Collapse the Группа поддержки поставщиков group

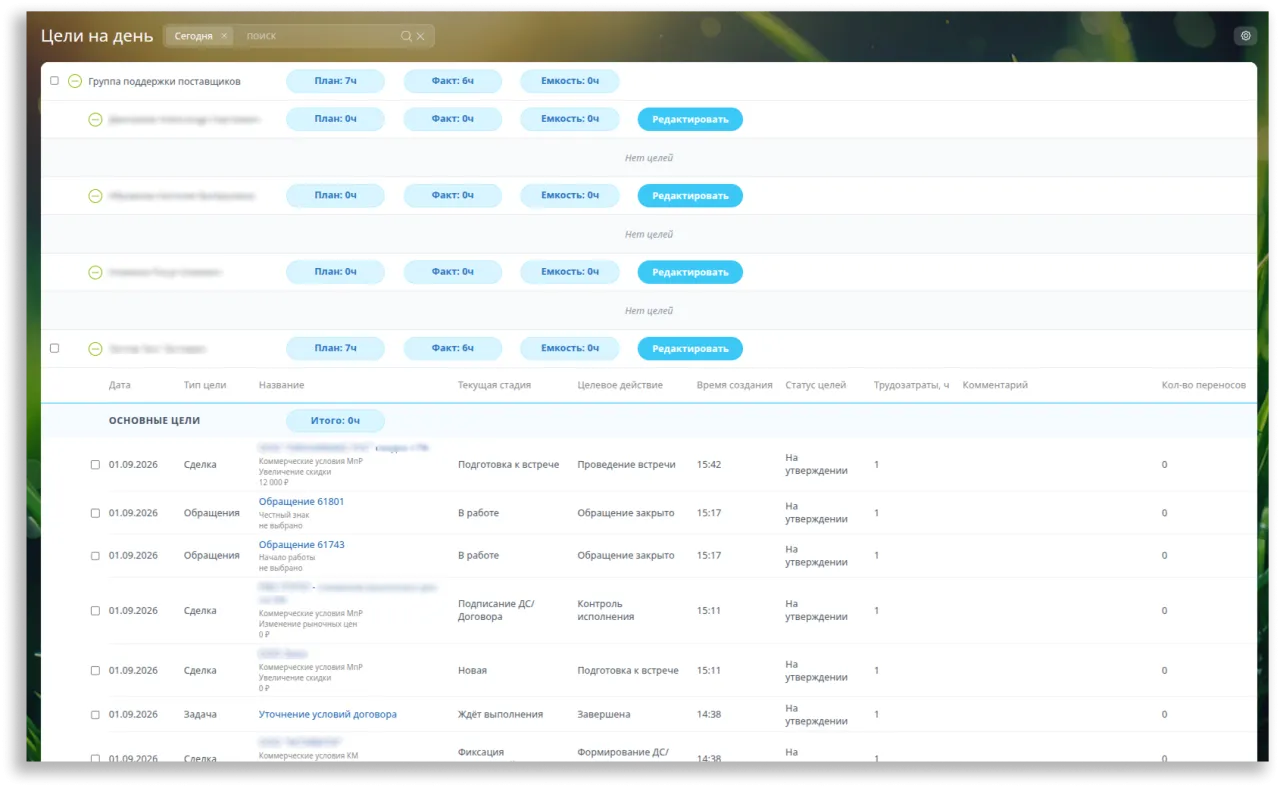(75, 81)
